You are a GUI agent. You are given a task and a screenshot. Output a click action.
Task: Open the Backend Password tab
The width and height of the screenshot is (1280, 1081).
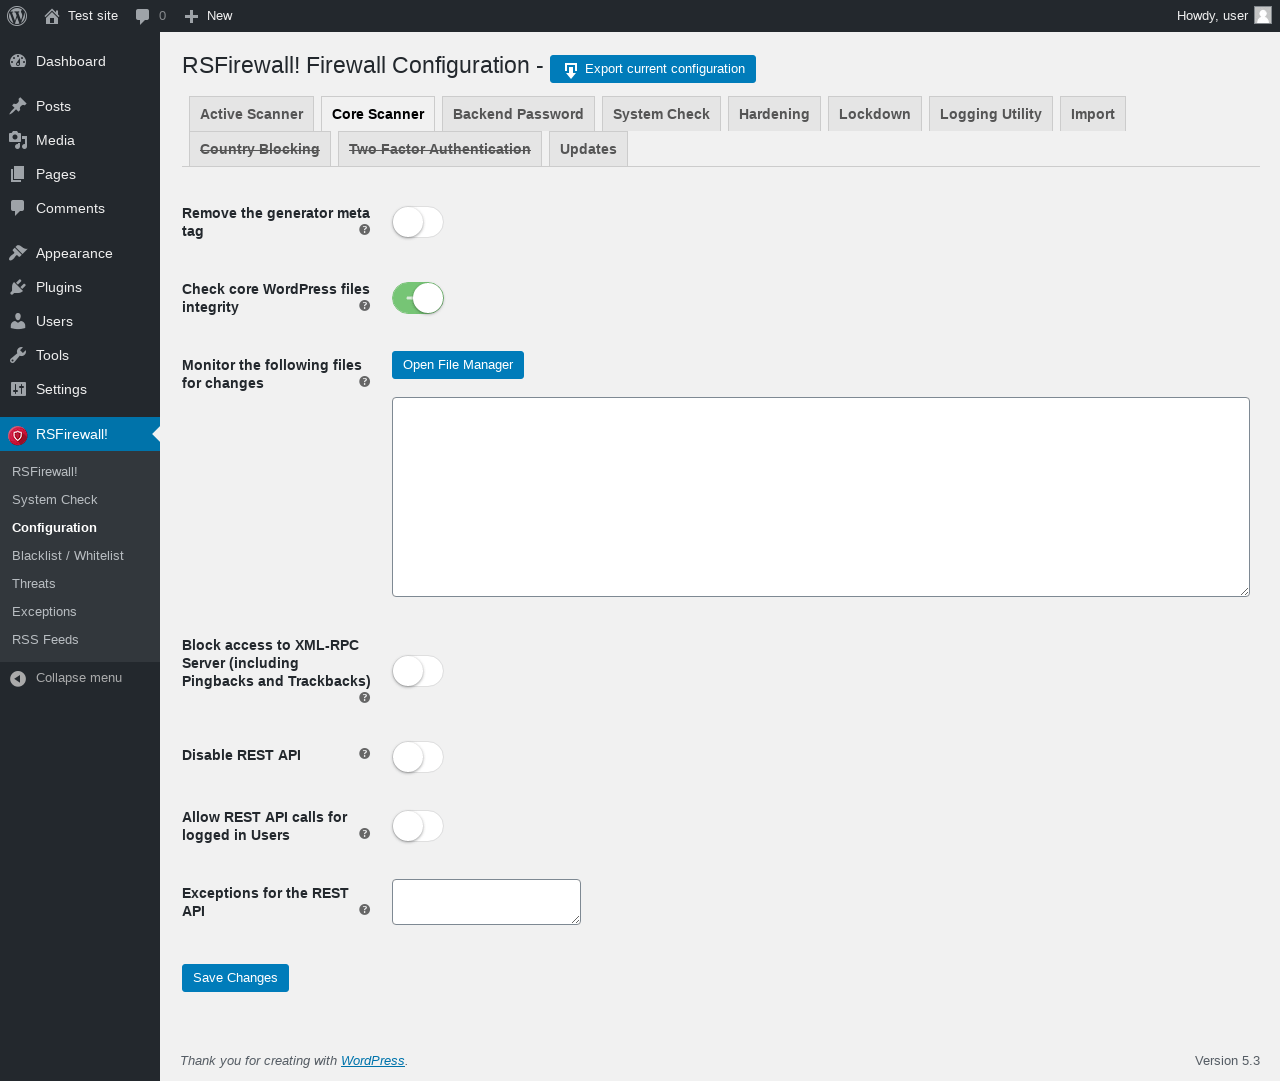(518, 114)
